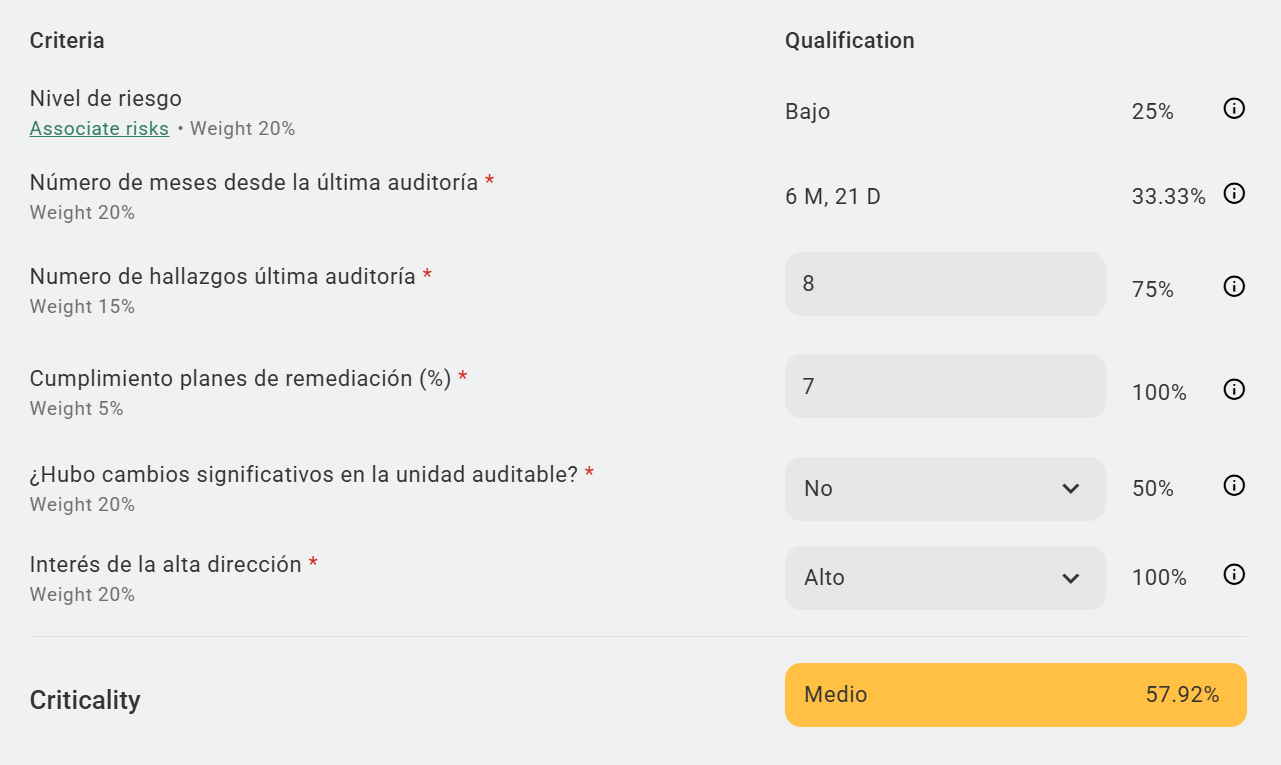The width and height of the screenshot is (1281, 765).
Task: Focus the Numero de hallazgos input field
Action: pos(944,284)
